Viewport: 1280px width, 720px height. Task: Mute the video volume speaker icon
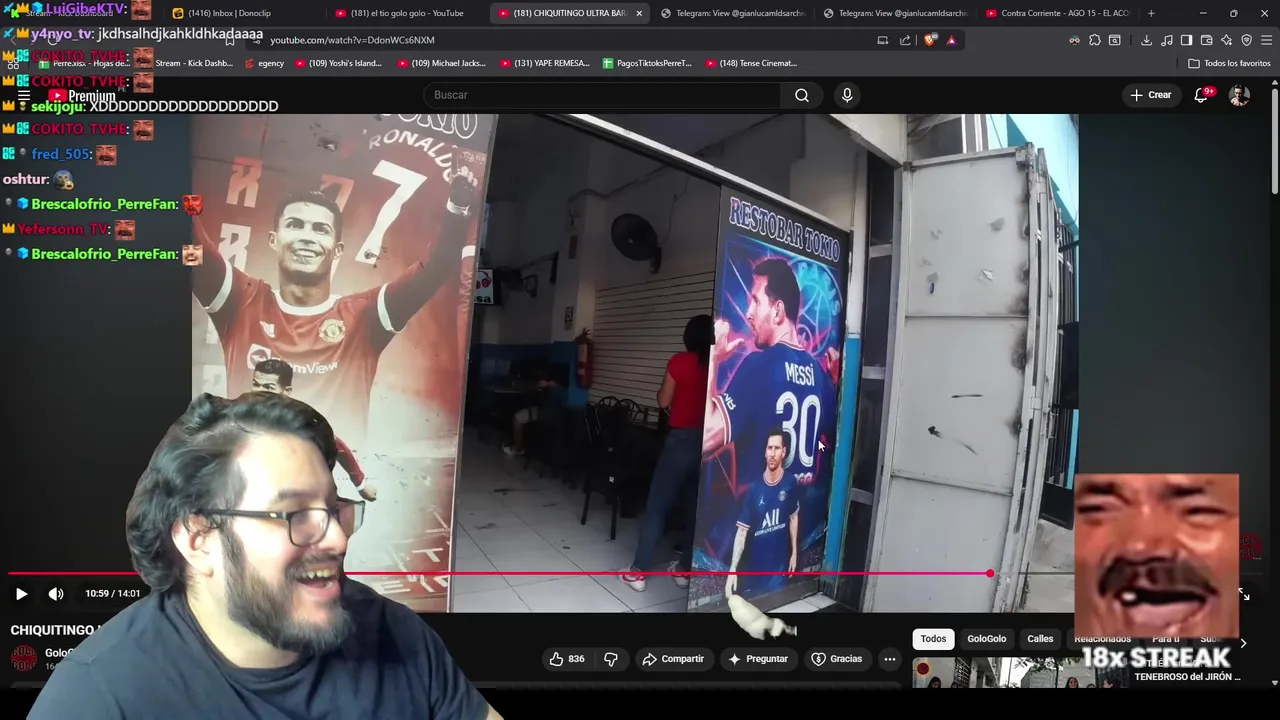[x=56, y=593]
